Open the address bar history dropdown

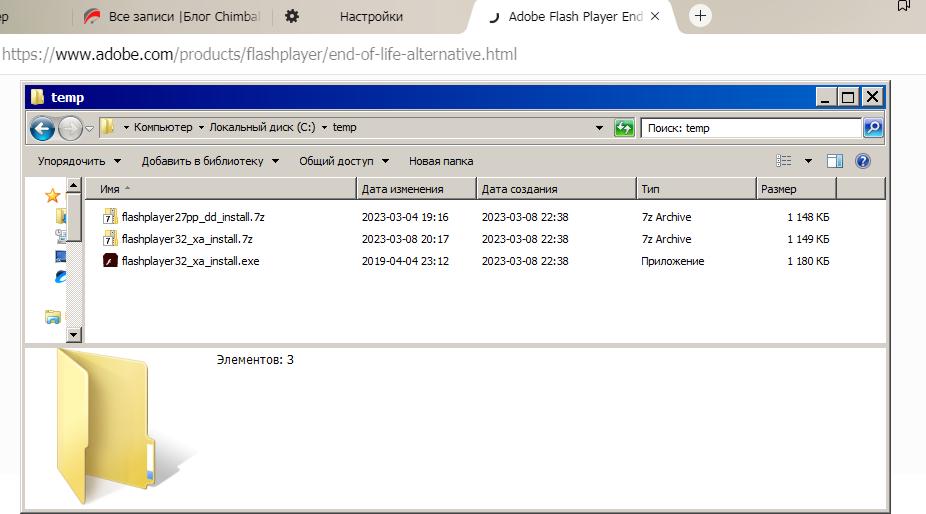600,128
